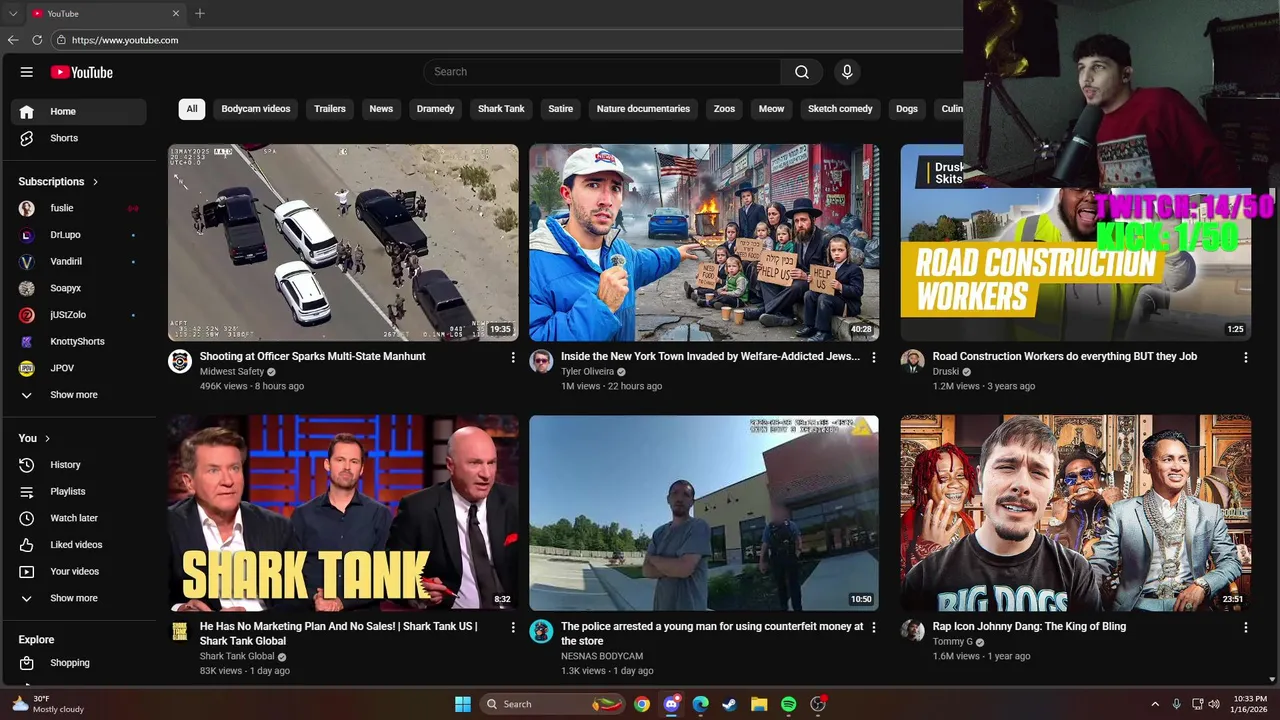
Task: Select the Zoos filter chip
Action: 724,109
